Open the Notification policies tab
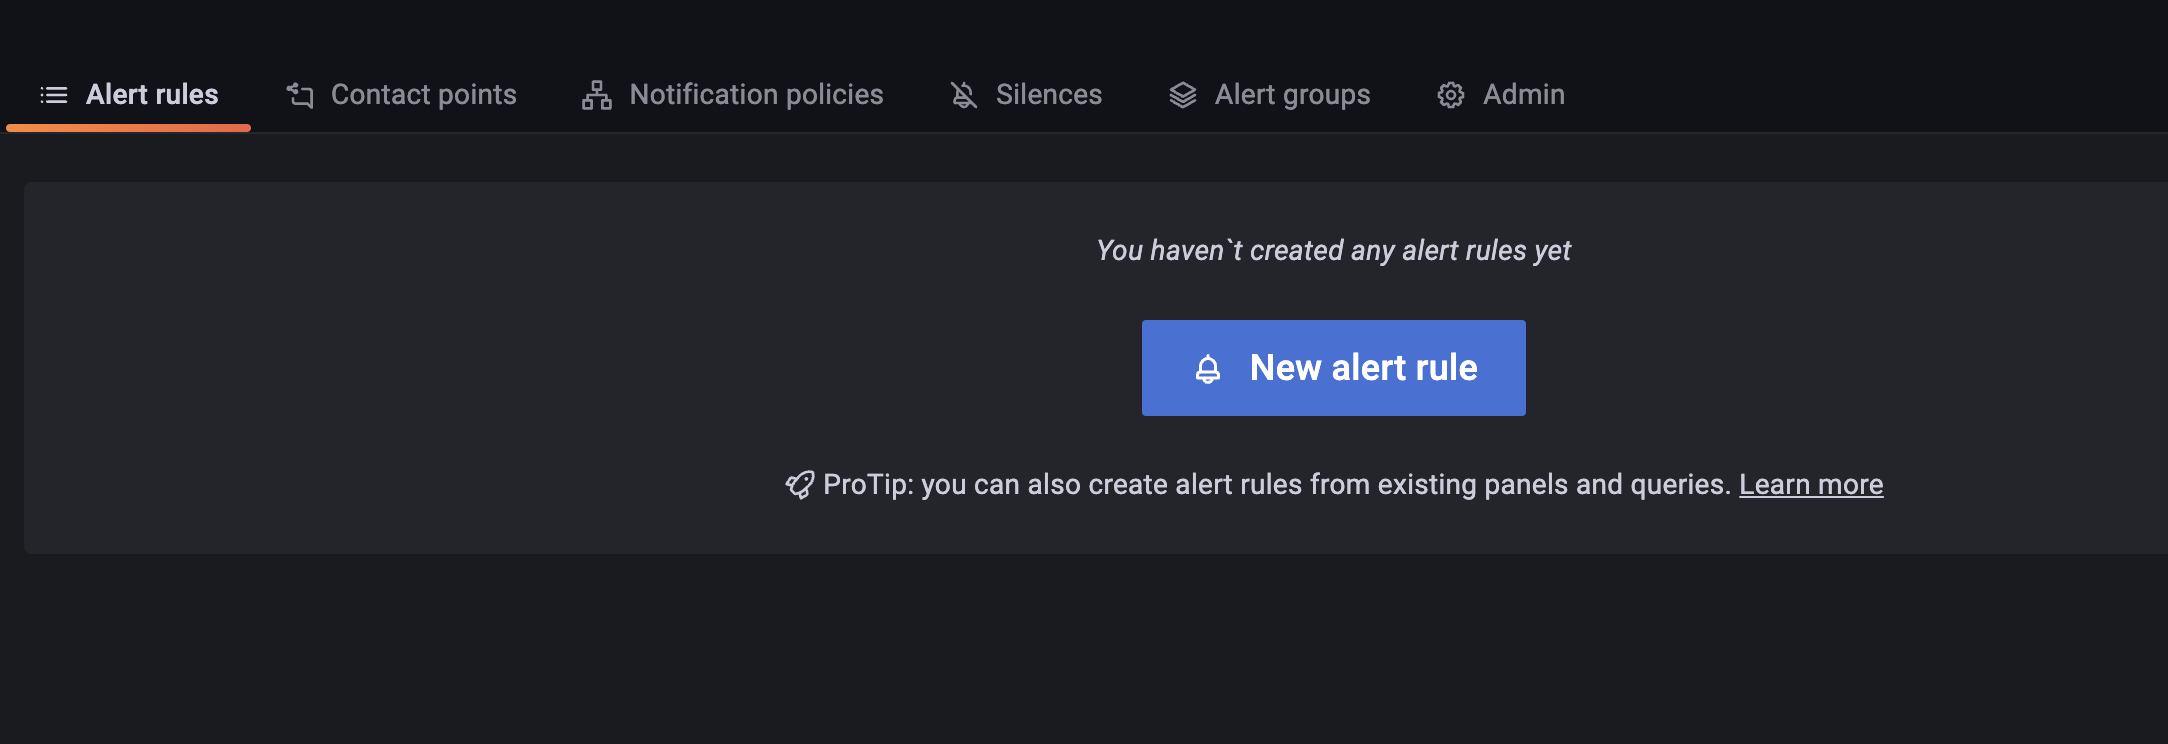This screenshot has height=744, width=2168. pyautogui.click(x=756, y=94)
